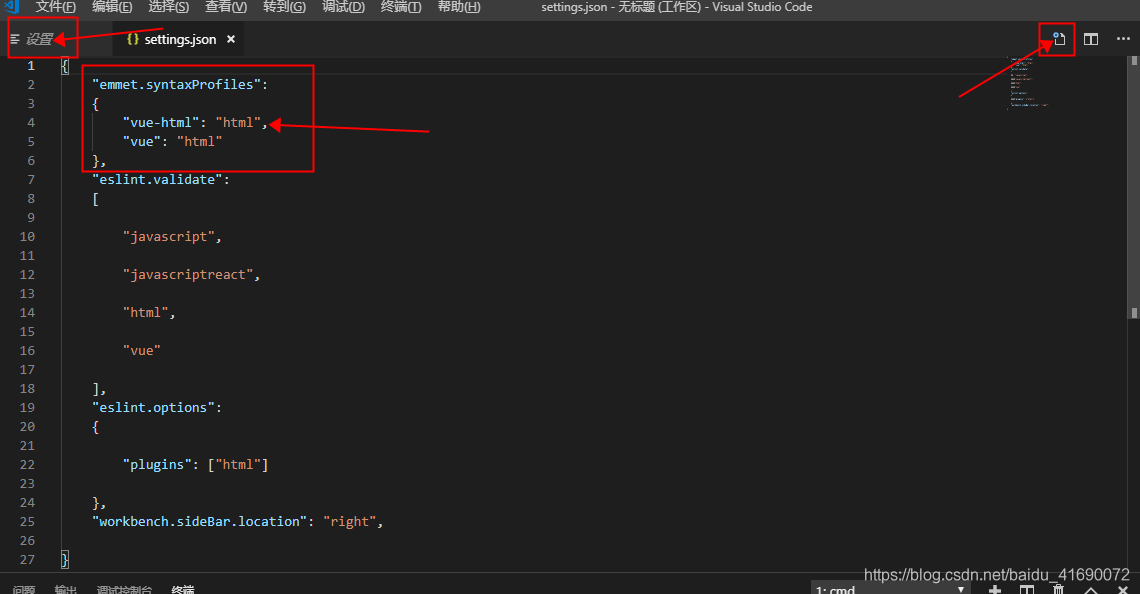Click the "eslint.options" key
The height and width of the screenshot is (594, 1140).
[153, 407]
